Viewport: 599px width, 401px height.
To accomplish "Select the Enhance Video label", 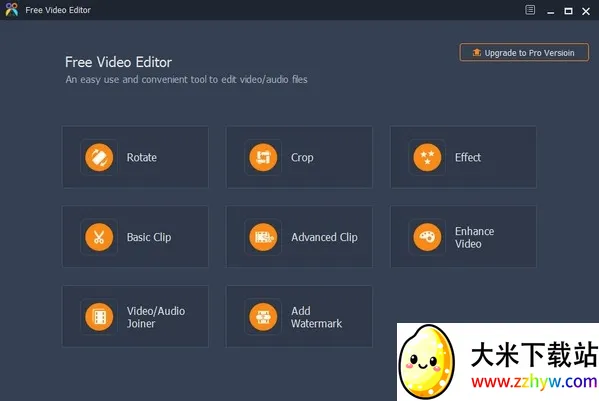I will click(474, 238).
